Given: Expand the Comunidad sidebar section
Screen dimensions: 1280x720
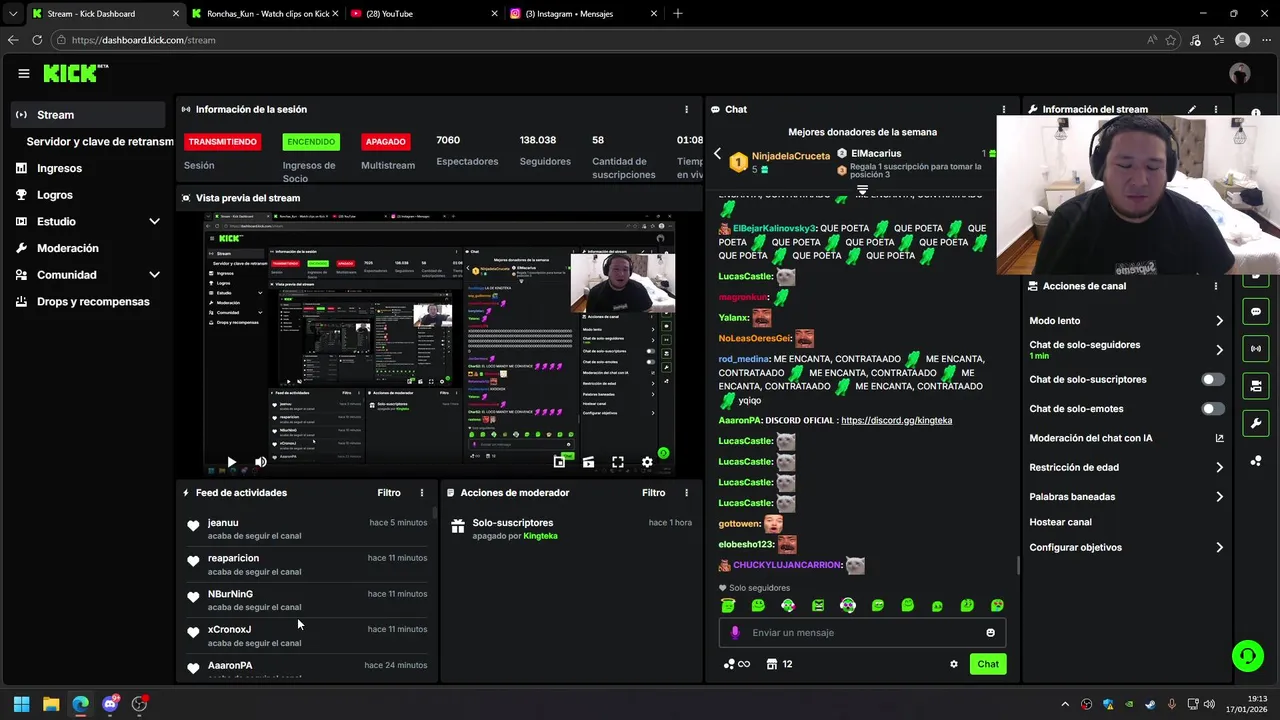Looking at the screenshot, I should click(x=154, y=275).
